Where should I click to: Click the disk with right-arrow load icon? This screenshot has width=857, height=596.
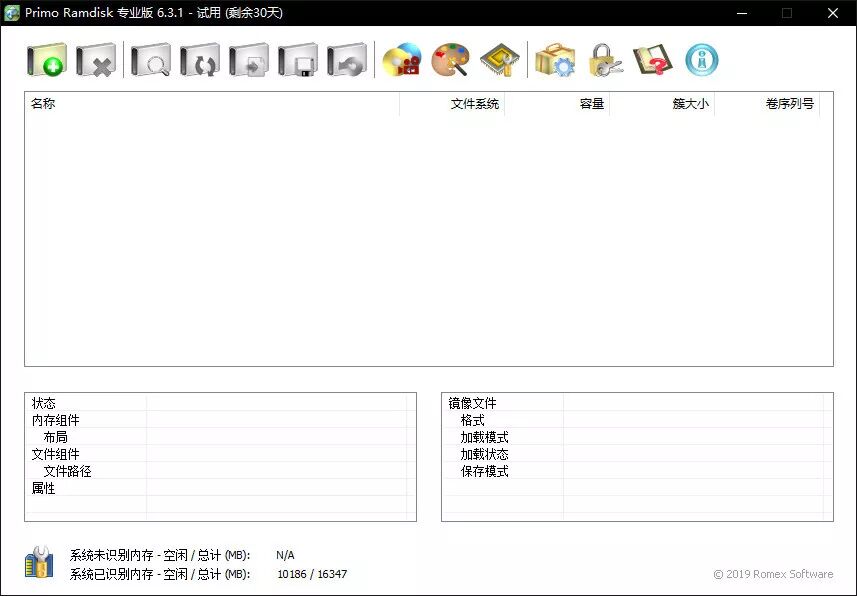pos(249,60)
